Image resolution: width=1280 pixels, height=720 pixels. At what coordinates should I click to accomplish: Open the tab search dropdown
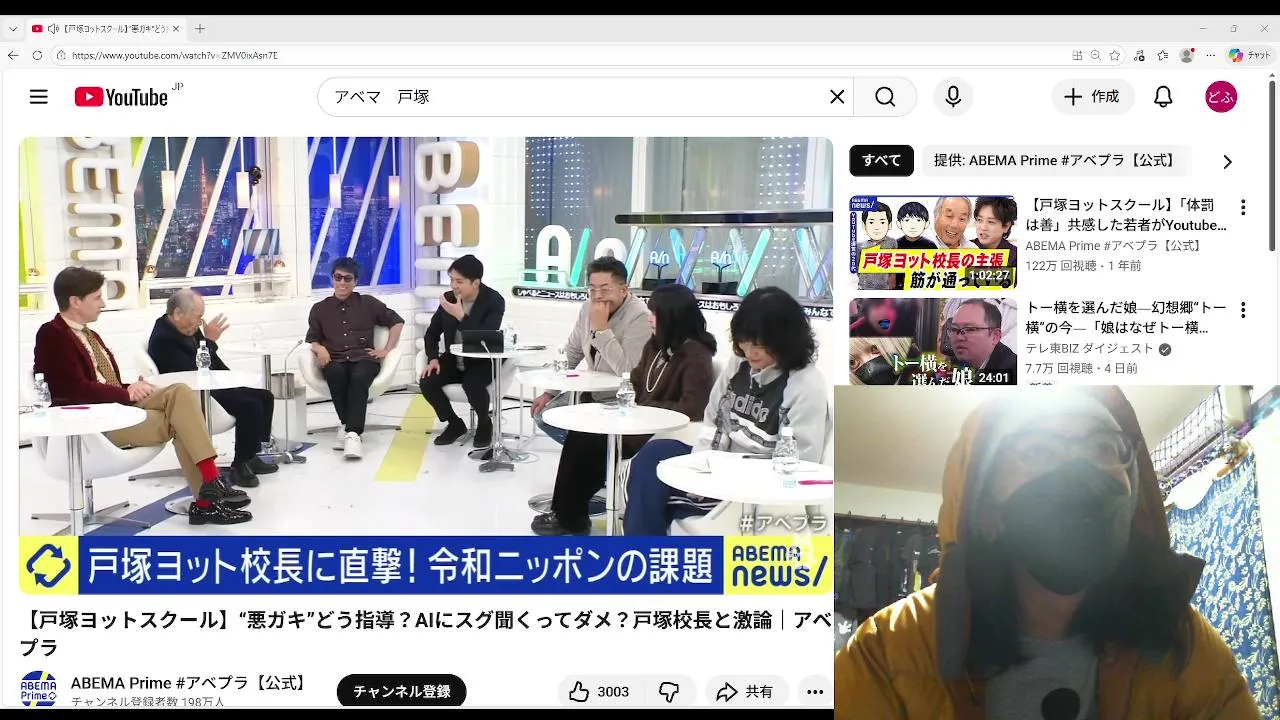[x=12, y=29]
